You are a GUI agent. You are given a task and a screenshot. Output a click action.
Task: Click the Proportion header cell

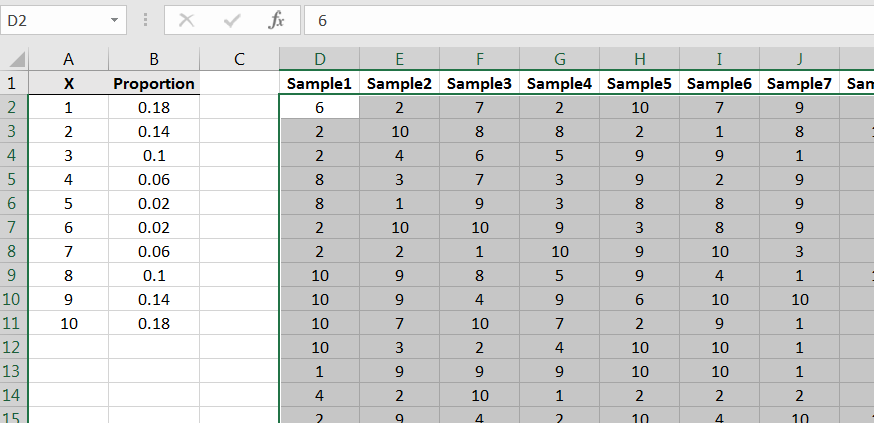[154, 84]
